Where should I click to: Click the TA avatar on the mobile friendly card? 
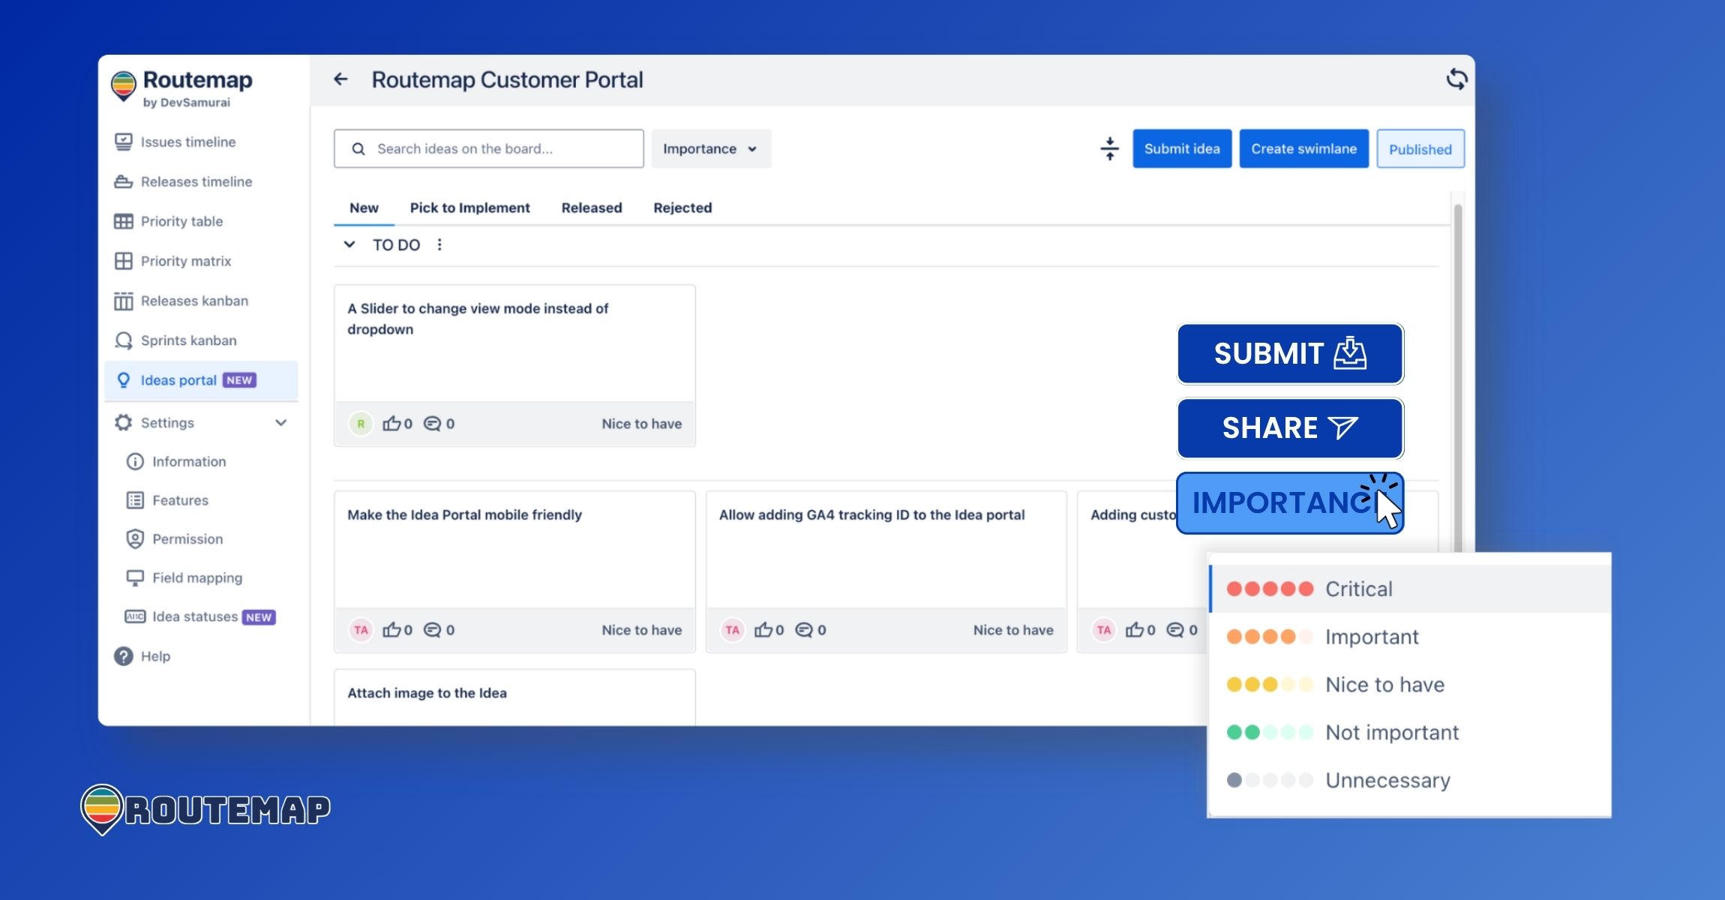tap(361, 630)
